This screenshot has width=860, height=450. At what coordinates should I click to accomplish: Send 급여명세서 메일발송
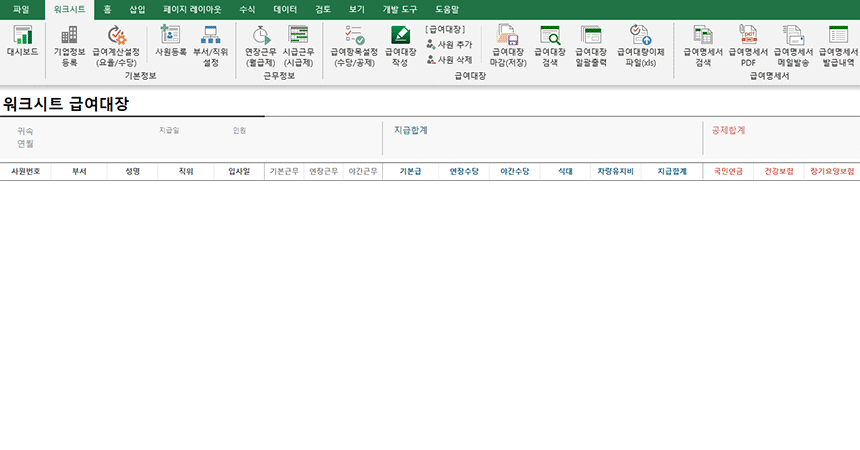coord(794,46)
